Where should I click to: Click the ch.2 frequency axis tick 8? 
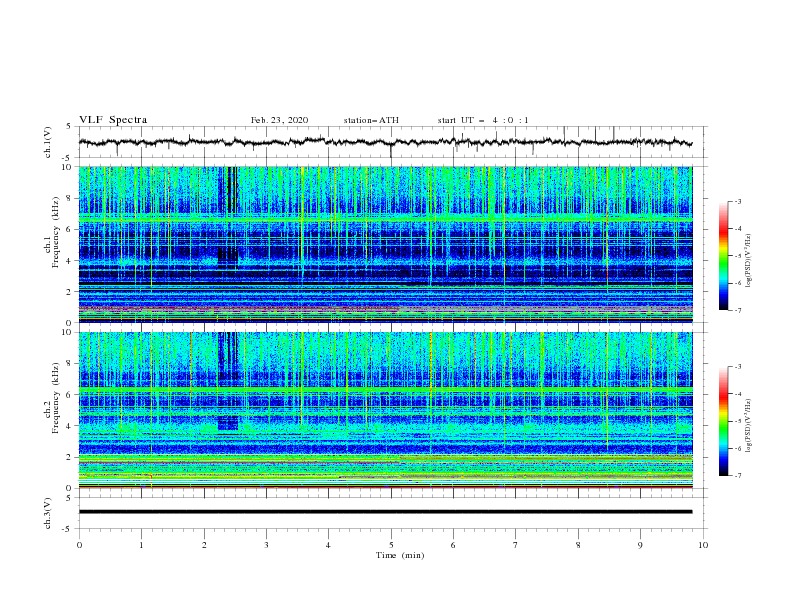(69, 364)
